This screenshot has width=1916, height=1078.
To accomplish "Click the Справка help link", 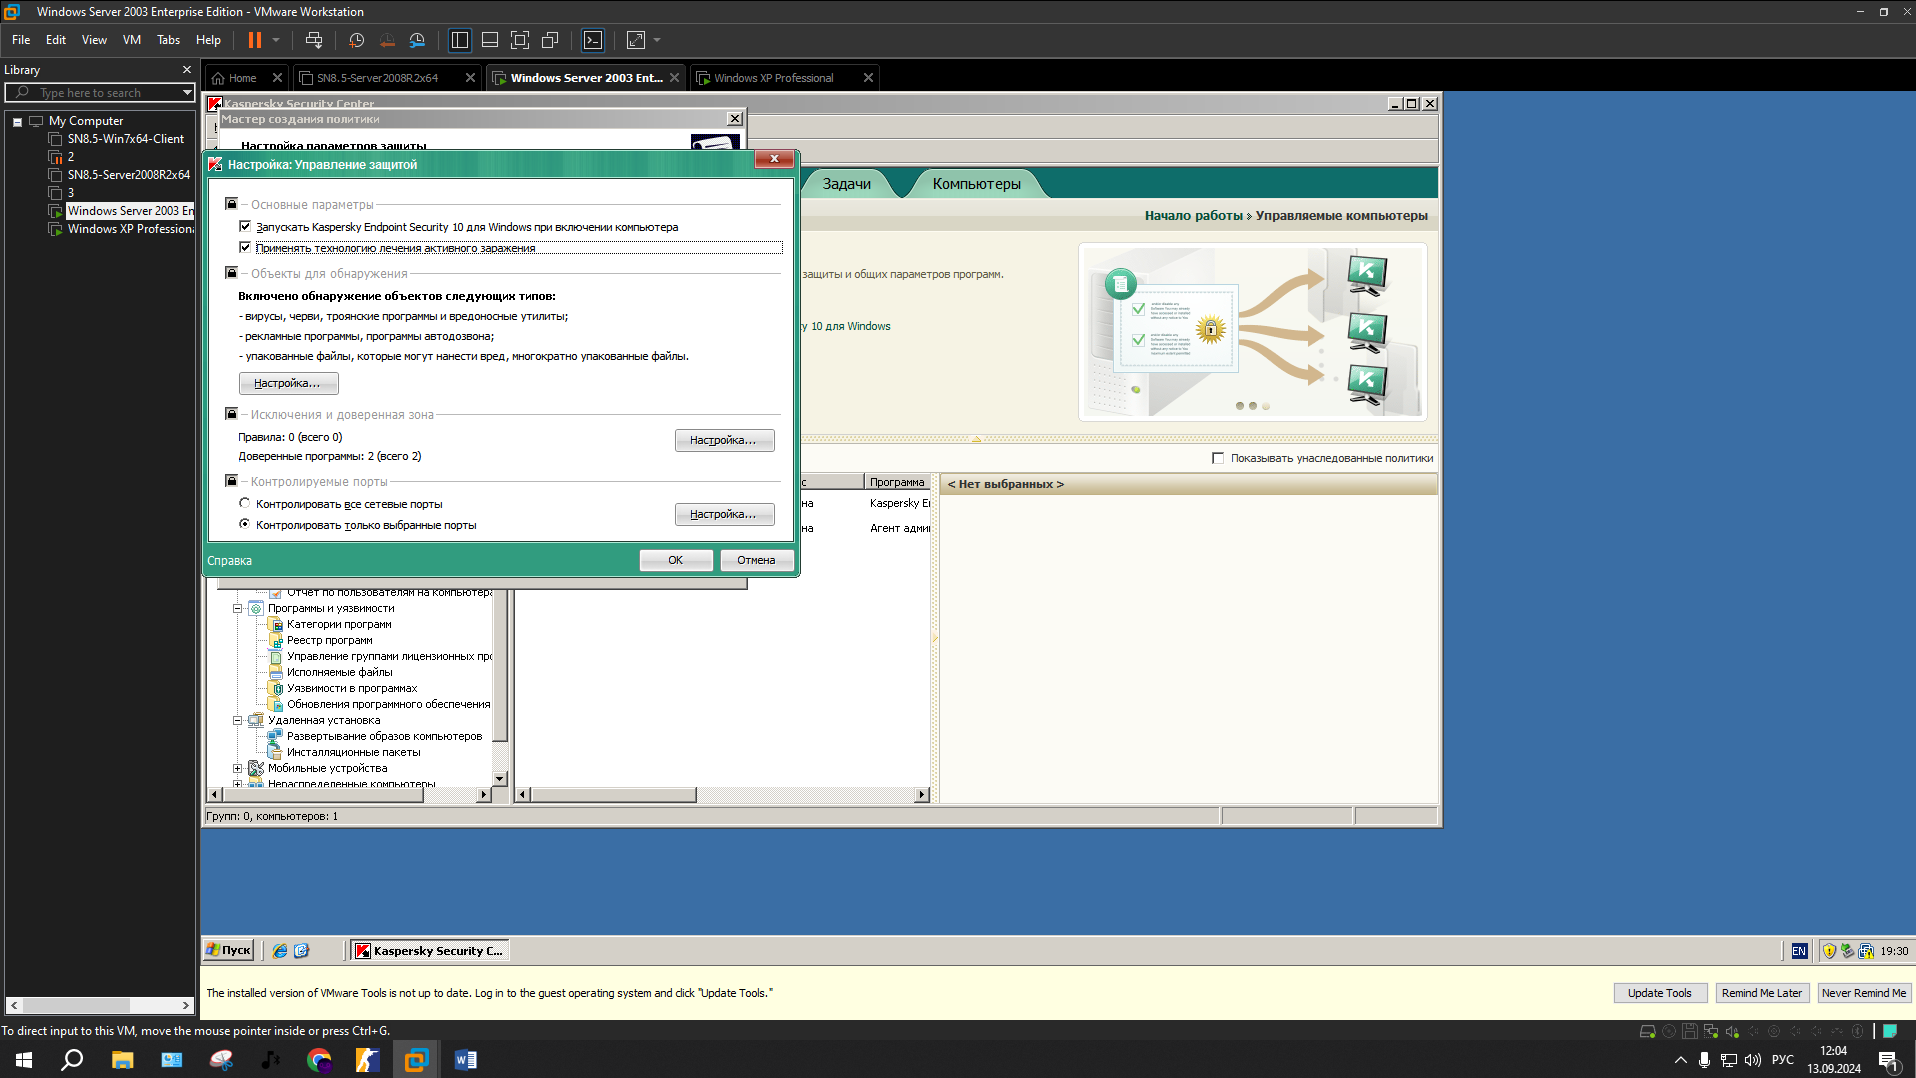I will coord(229,561).
